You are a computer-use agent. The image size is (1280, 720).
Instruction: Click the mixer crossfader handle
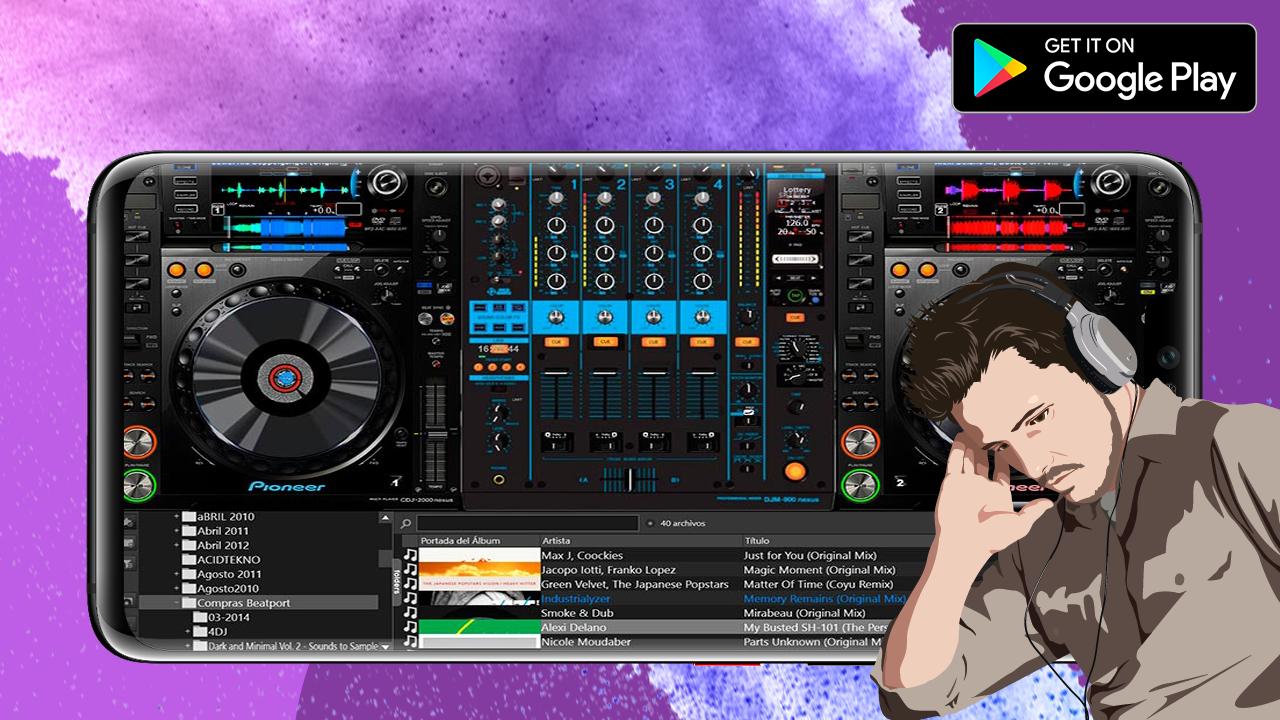pos(630,480)
